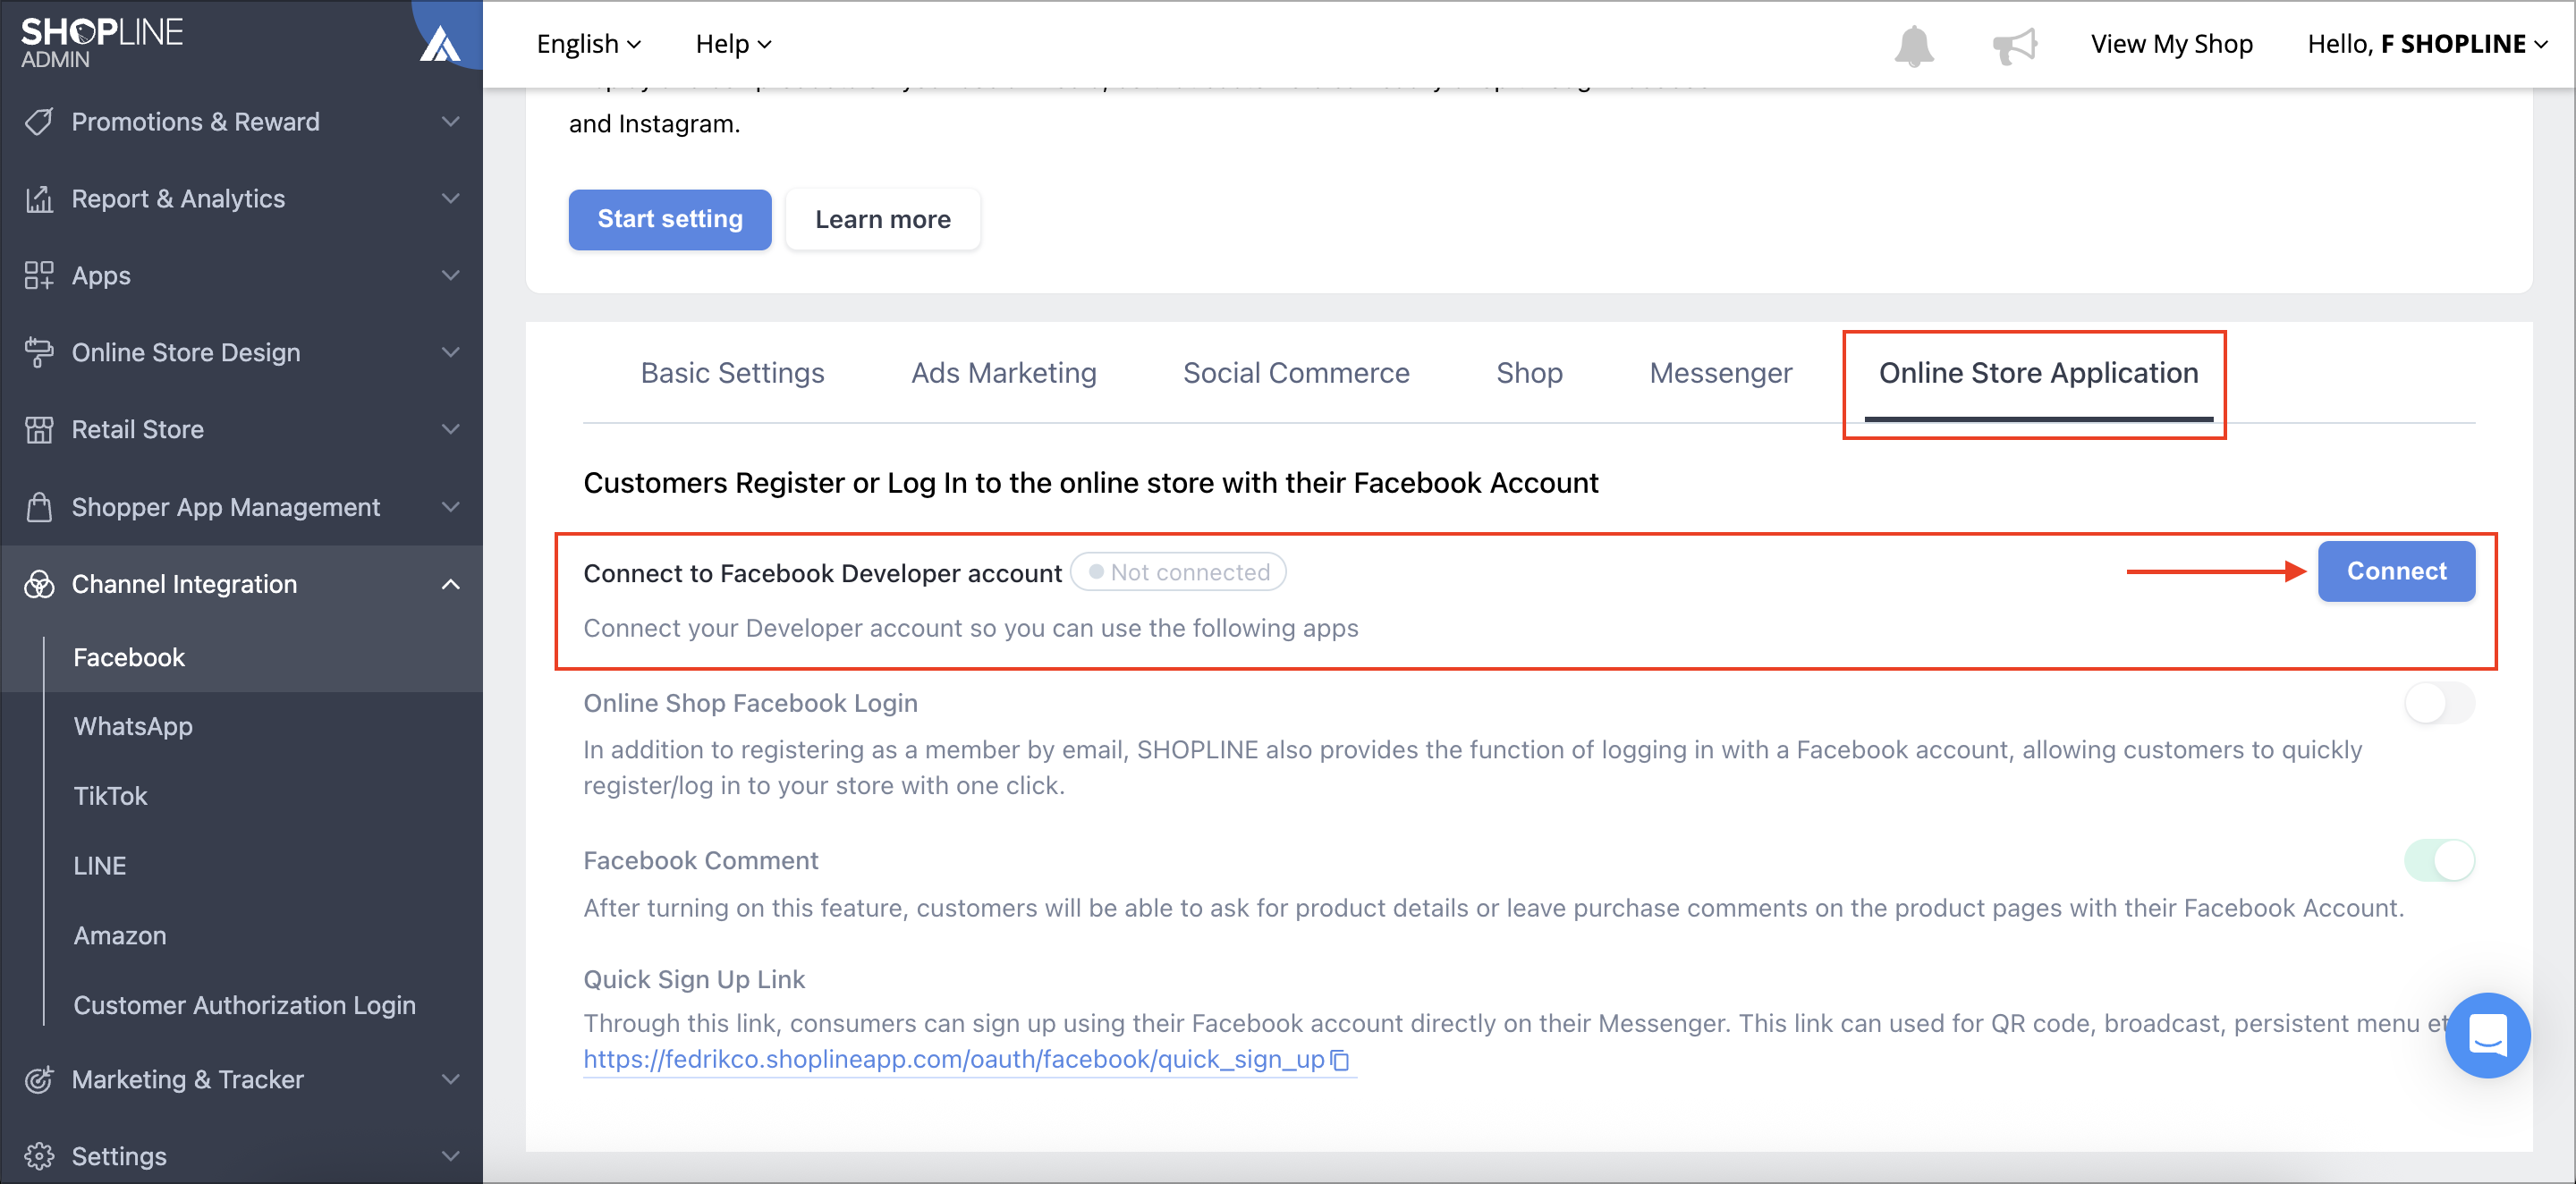Select WhatsApp under Channel Integration

[x=133, y=726]
